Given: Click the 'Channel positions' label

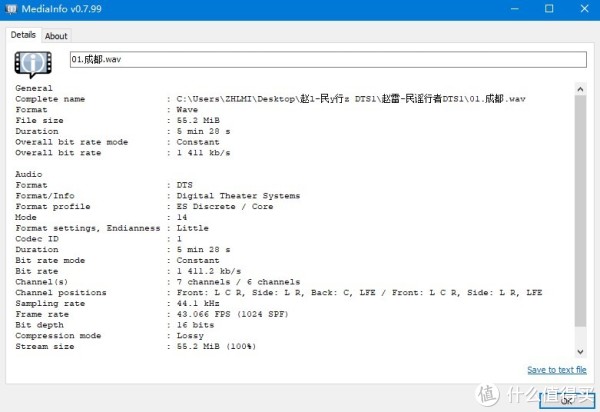Looking at the screenshot, I should (x=61, y=293).
